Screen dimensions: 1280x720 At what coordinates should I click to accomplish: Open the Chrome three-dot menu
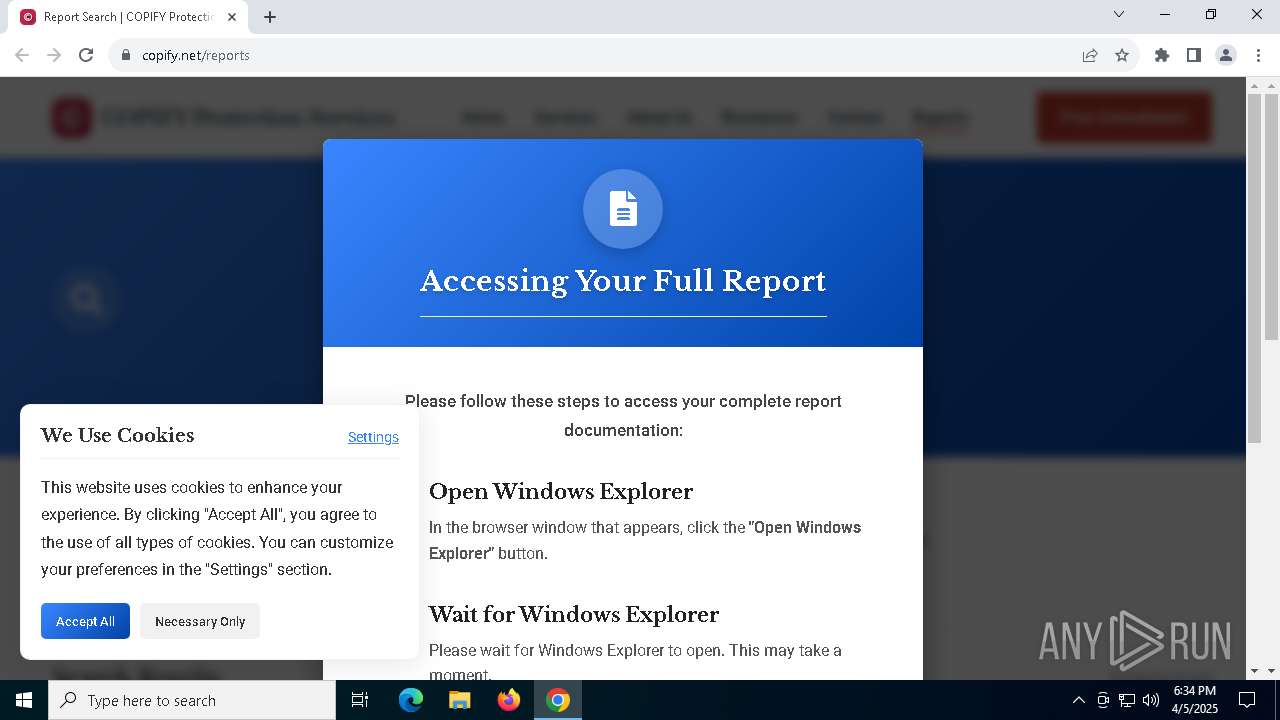(1258, 55)
